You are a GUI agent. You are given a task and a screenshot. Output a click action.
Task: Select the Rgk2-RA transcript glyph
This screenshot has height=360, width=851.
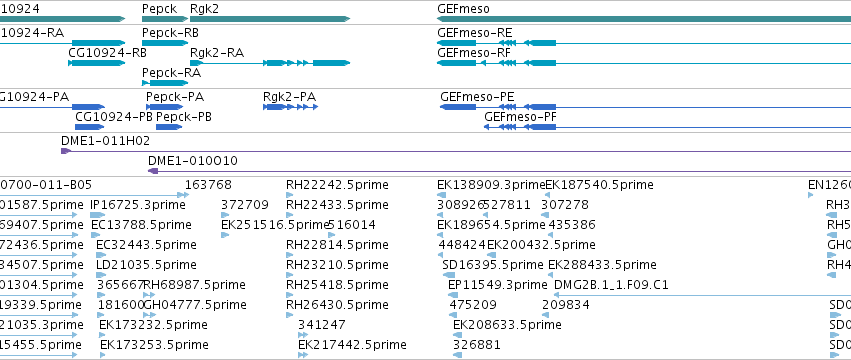click(270, 63)
